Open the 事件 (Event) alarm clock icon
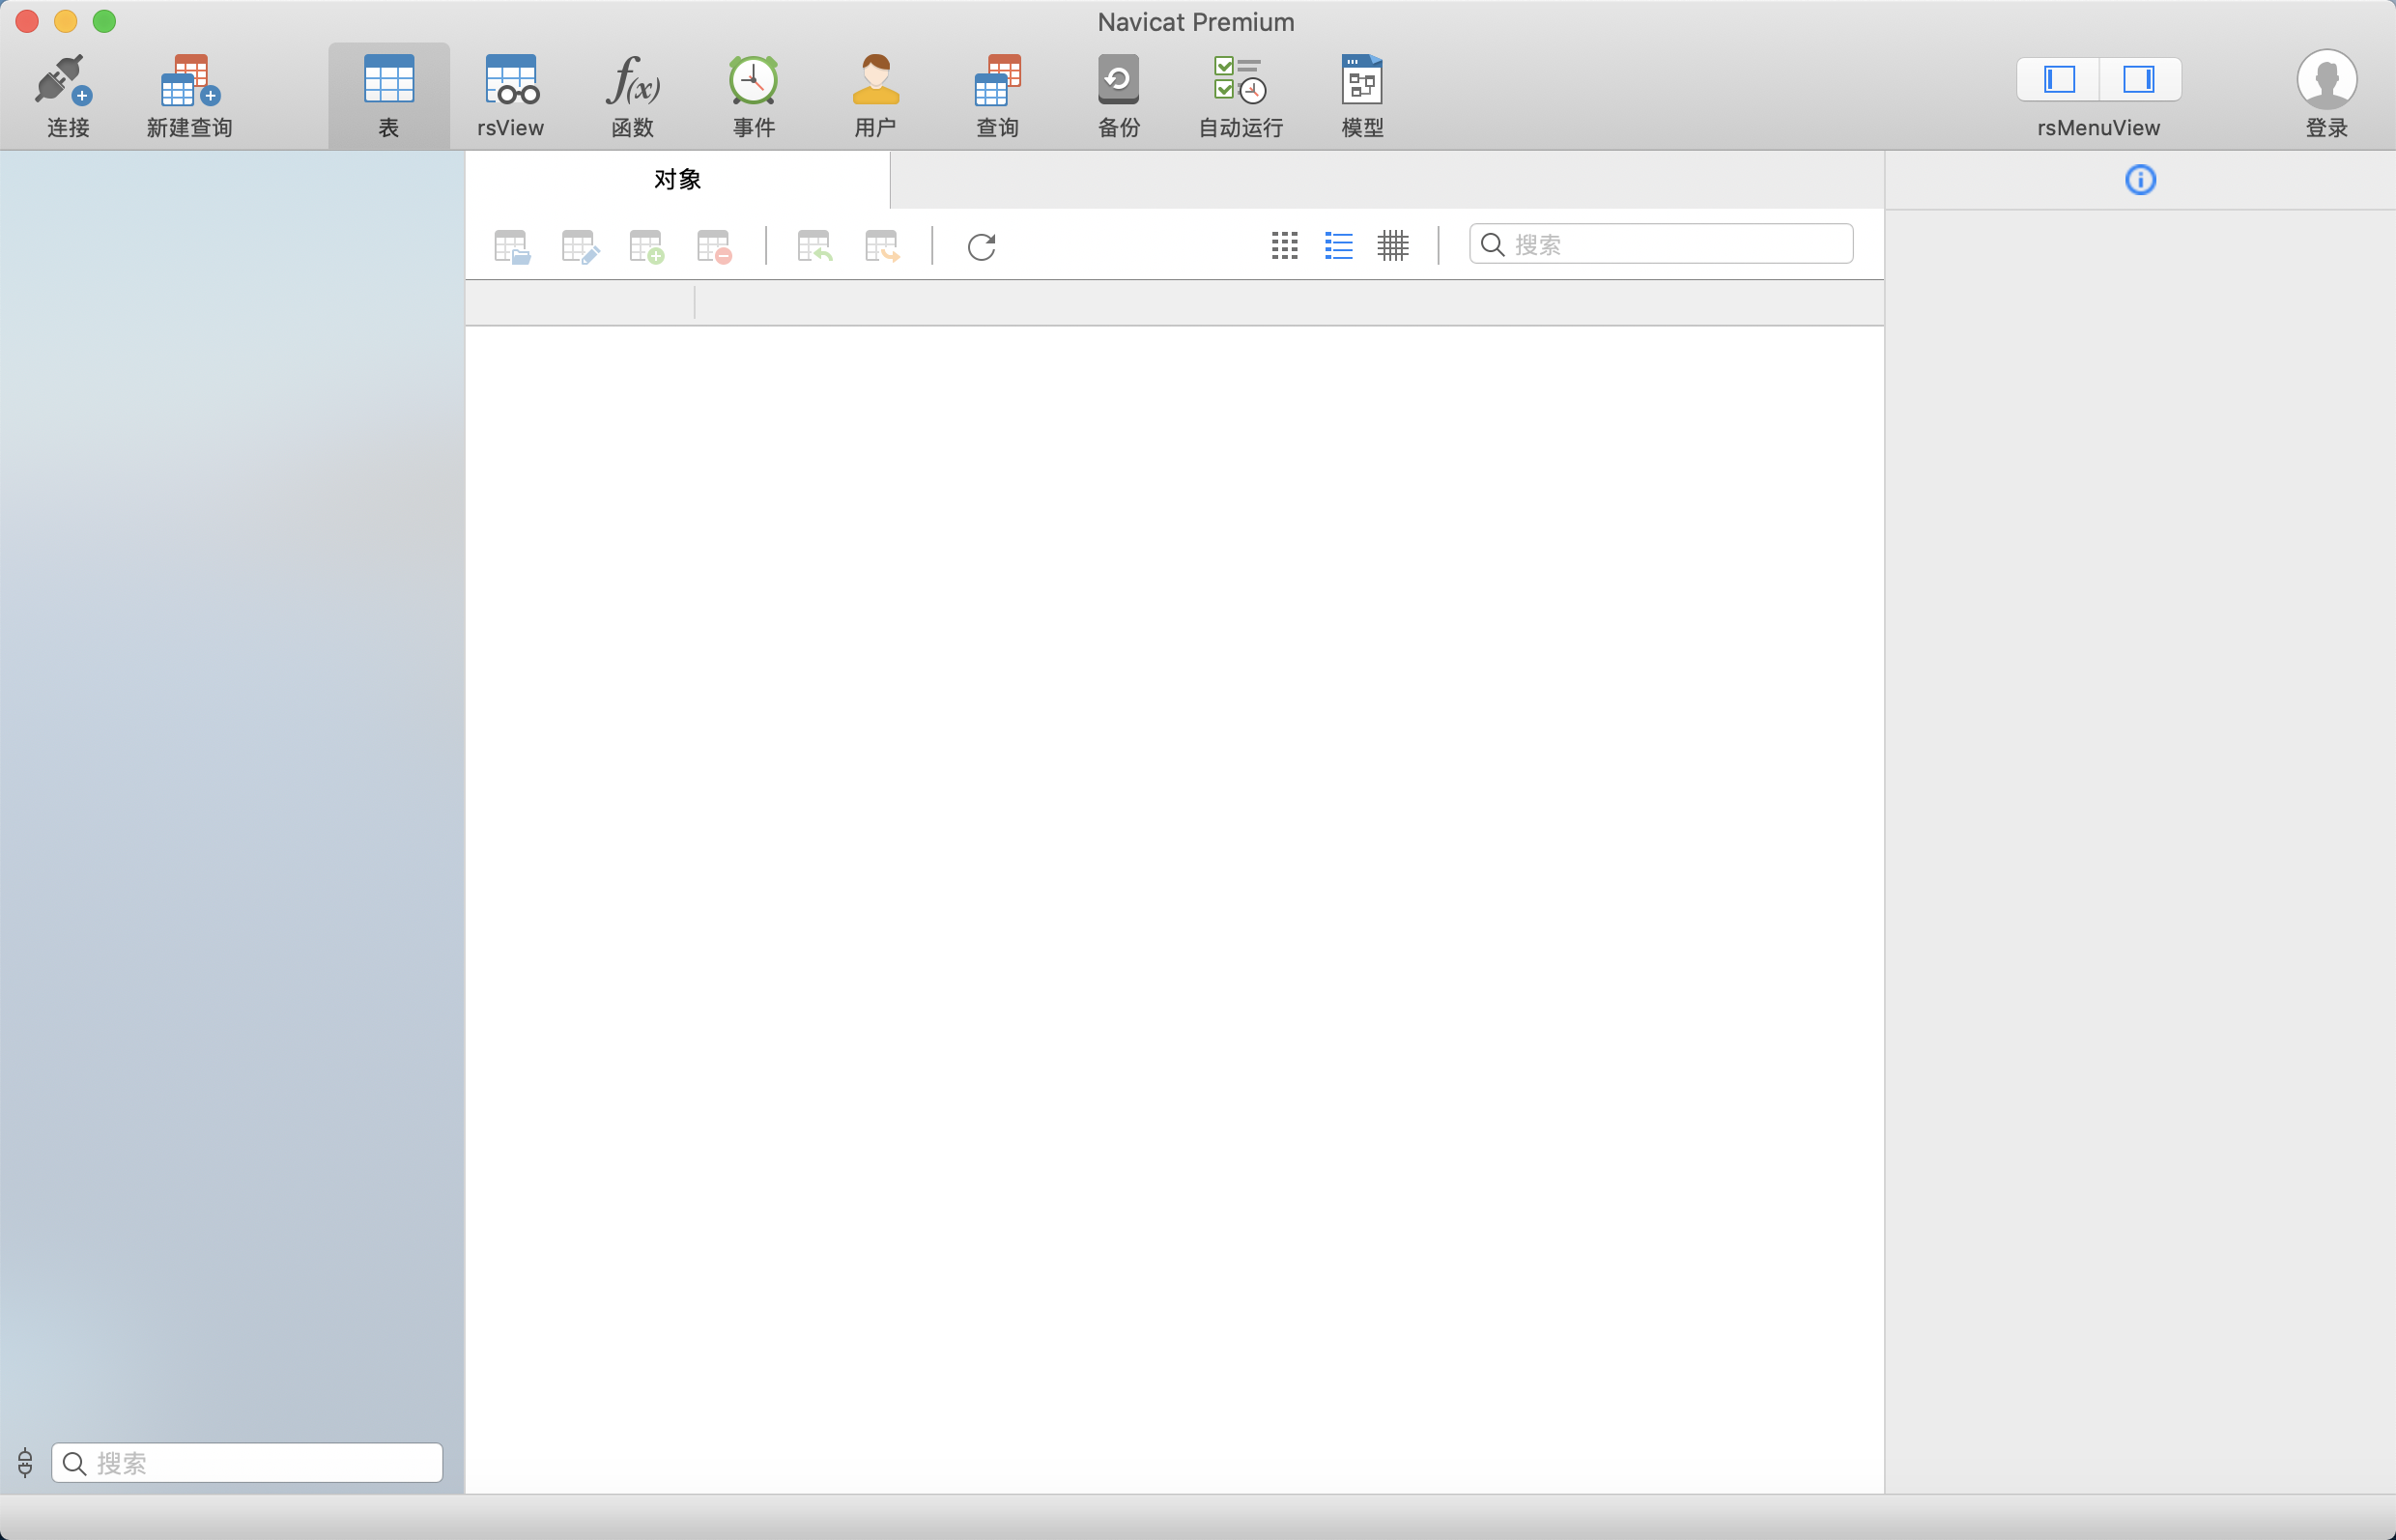This screenshot has width=2396, height=1540. [753, 82]
